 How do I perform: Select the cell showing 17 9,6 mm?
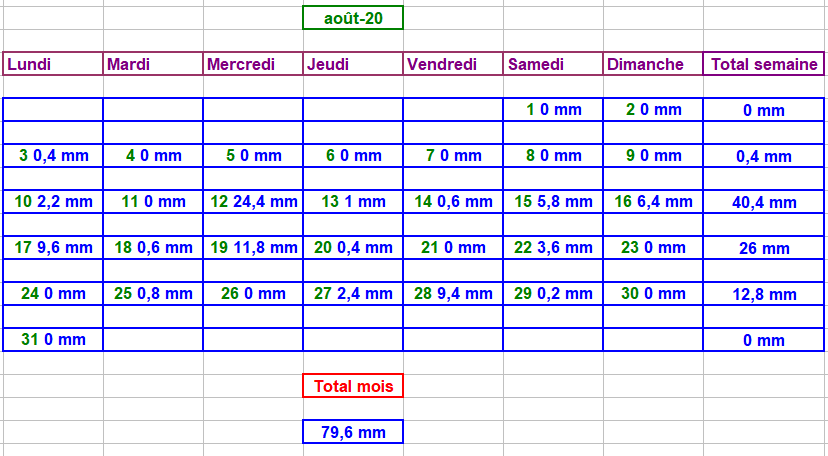53,248
